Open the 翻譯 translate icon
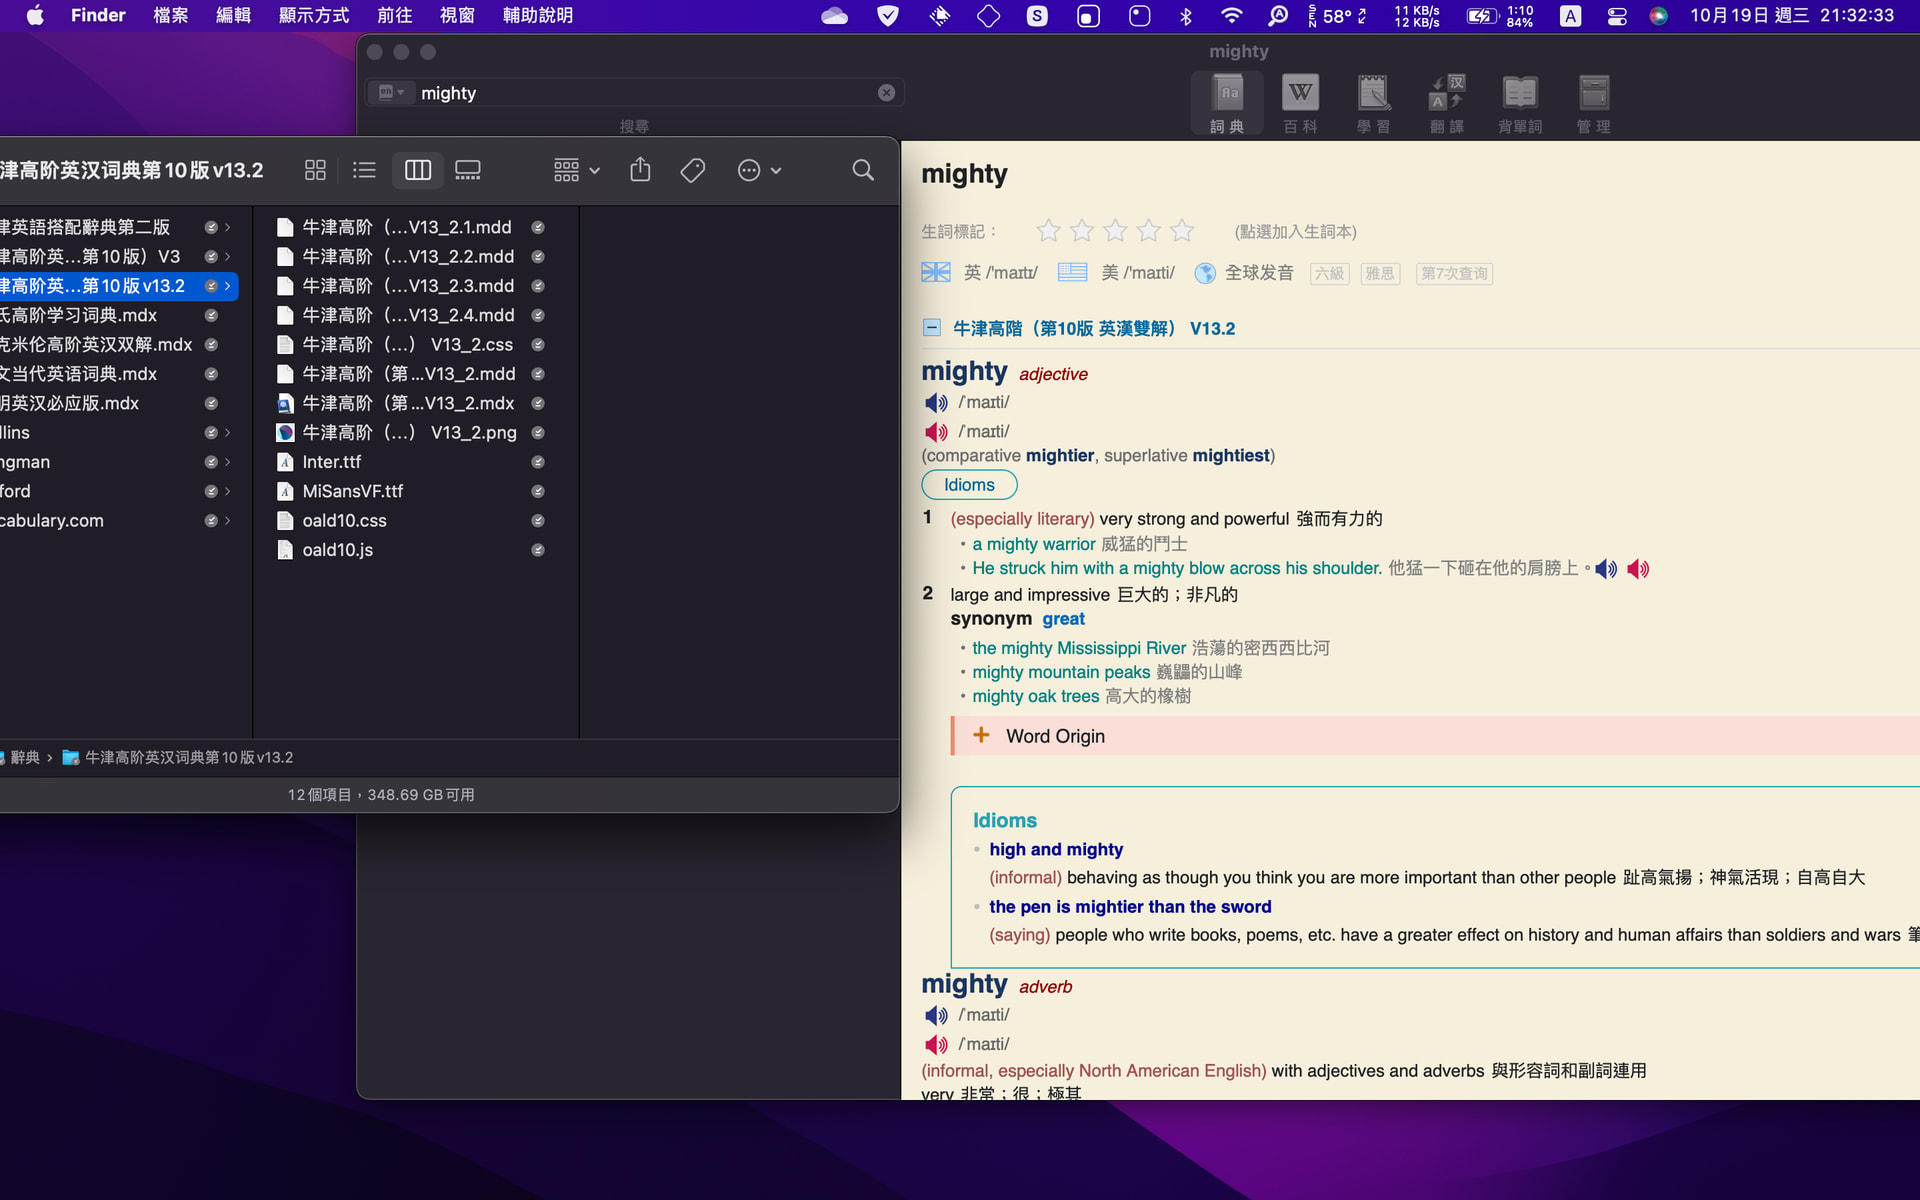This screenshot has height=1200, width=1920. pyautogui.click(x=1447, y=103)
